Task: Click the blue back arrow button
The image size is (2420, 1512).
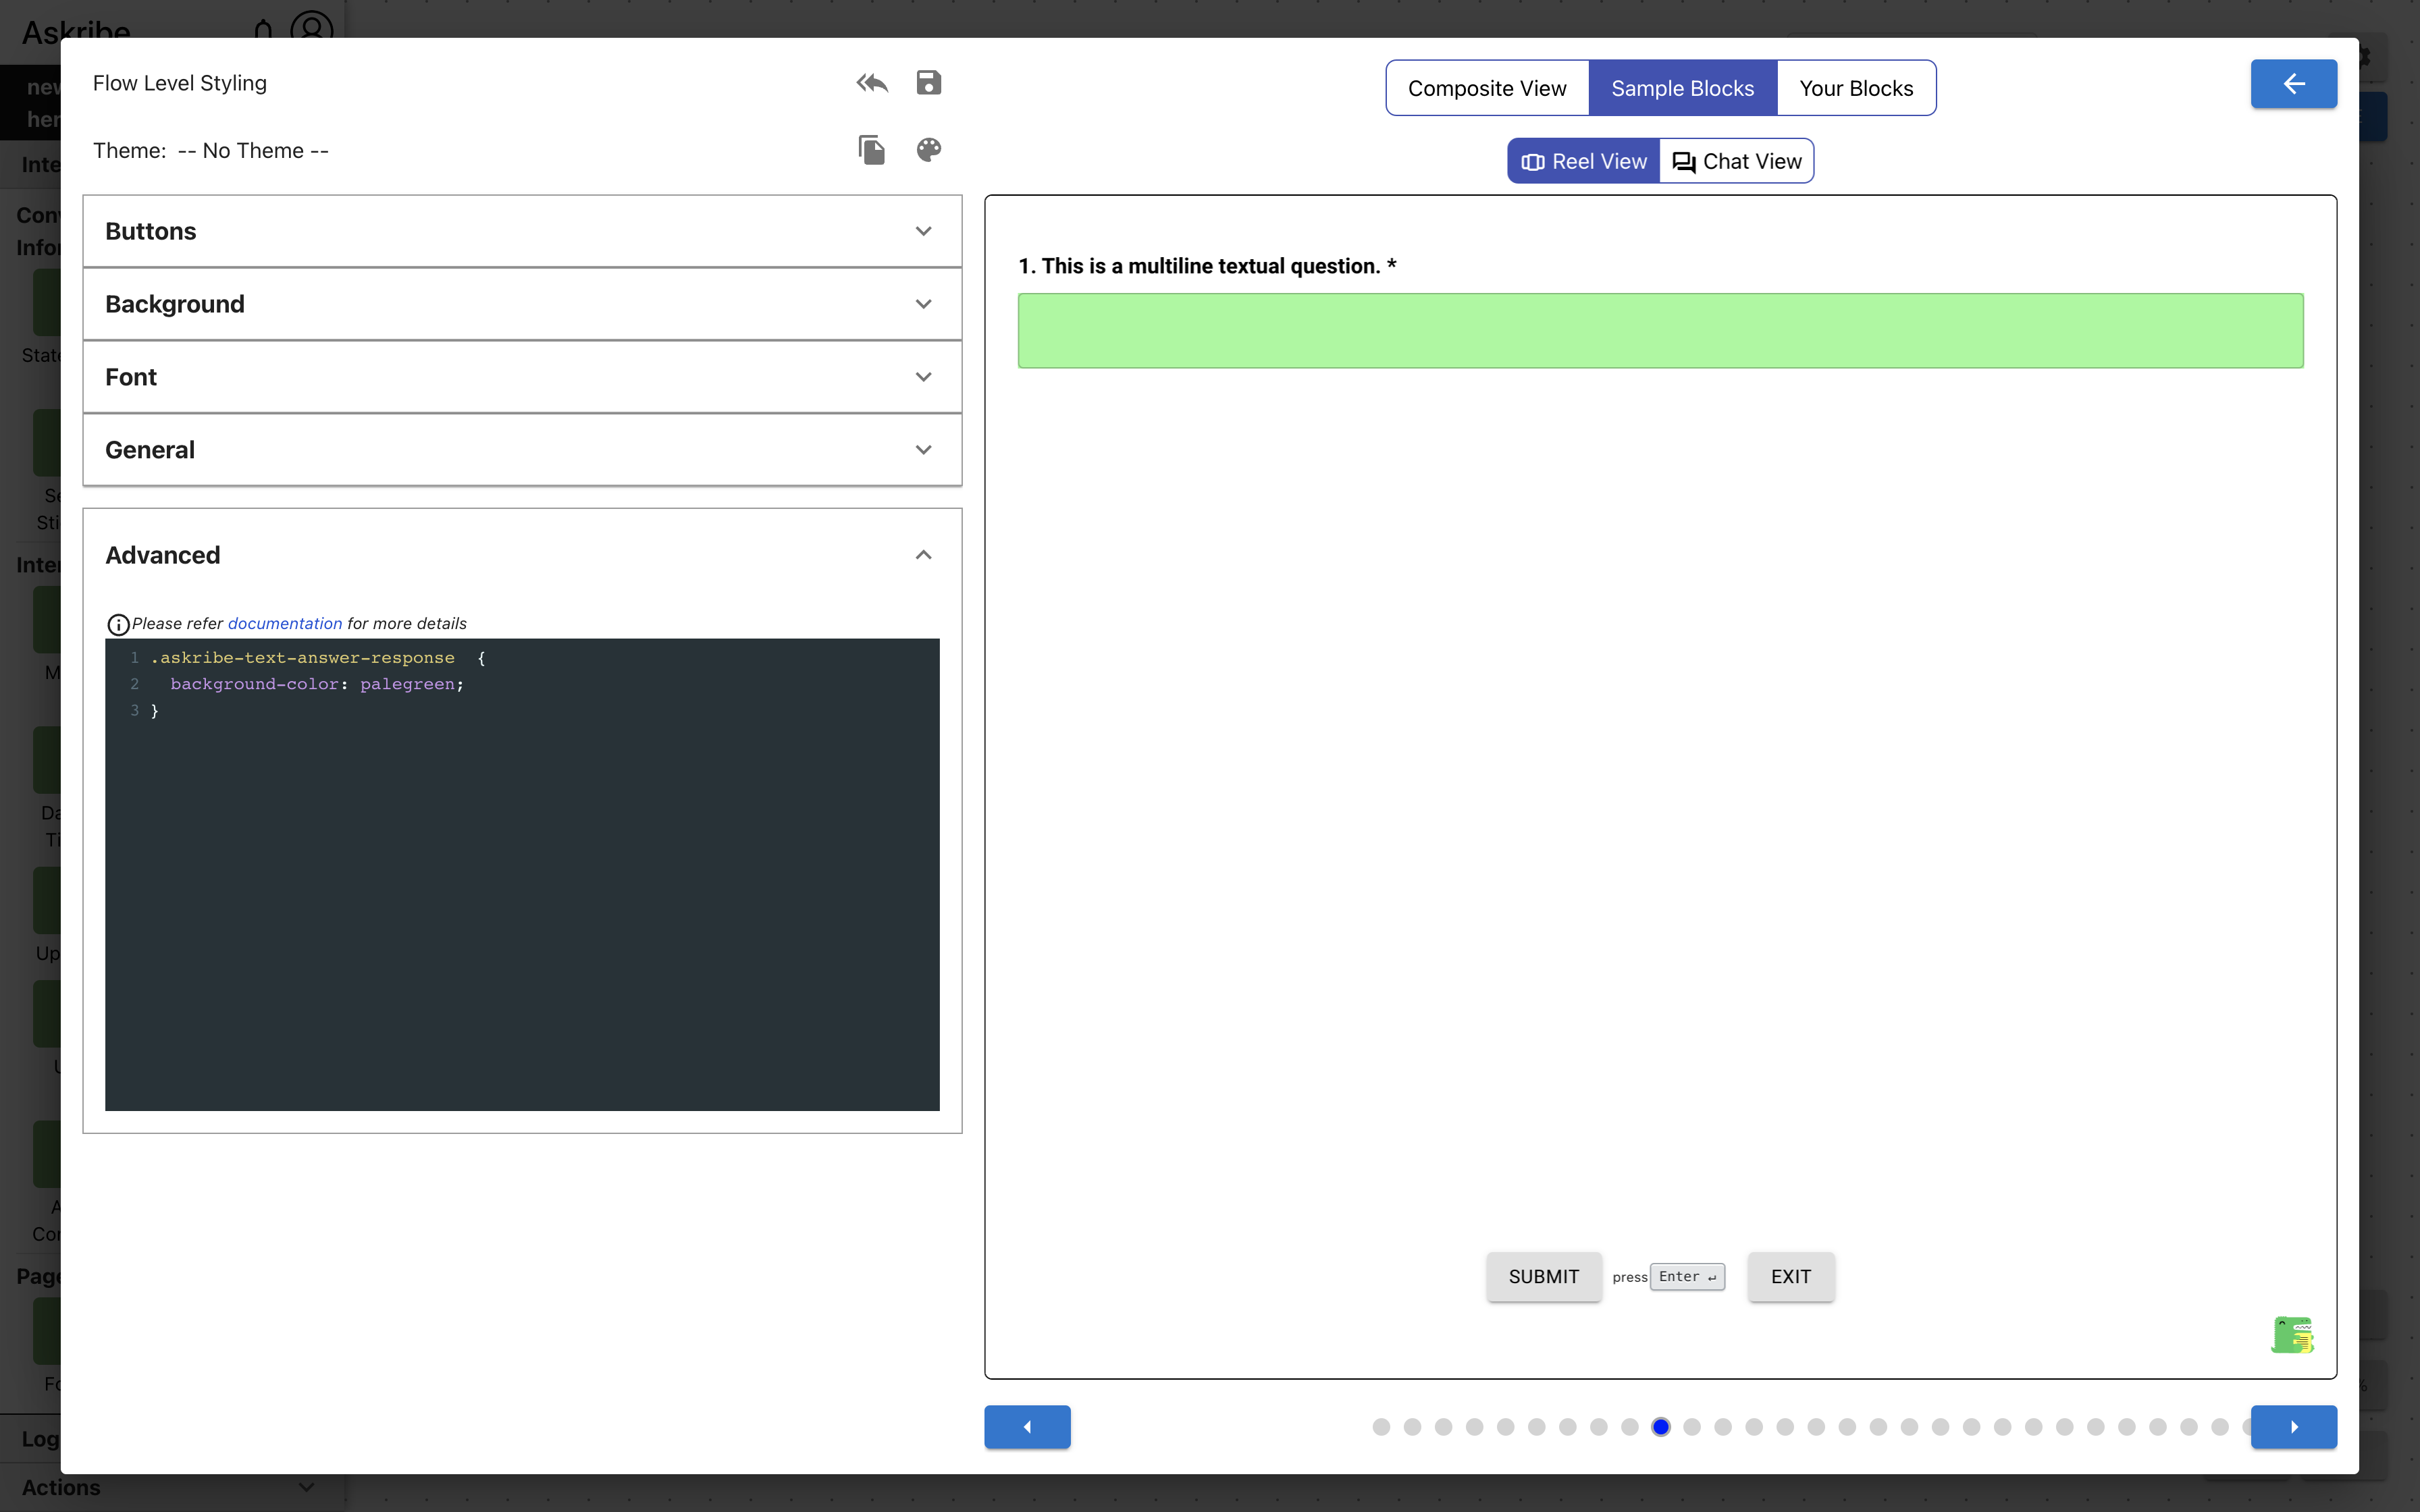Action: click(x=2293, y=84)
